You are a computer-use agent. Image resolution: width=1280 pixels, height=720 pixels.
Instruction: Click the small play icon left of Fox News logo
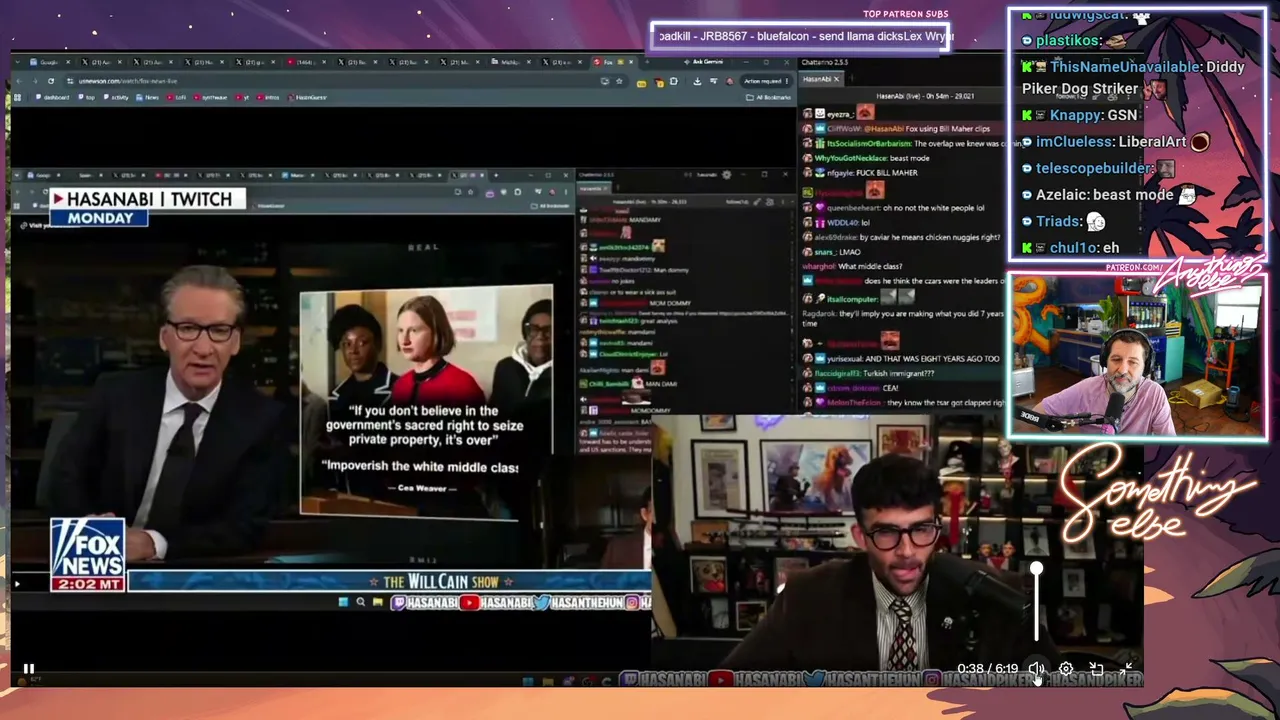click(16, 584)
